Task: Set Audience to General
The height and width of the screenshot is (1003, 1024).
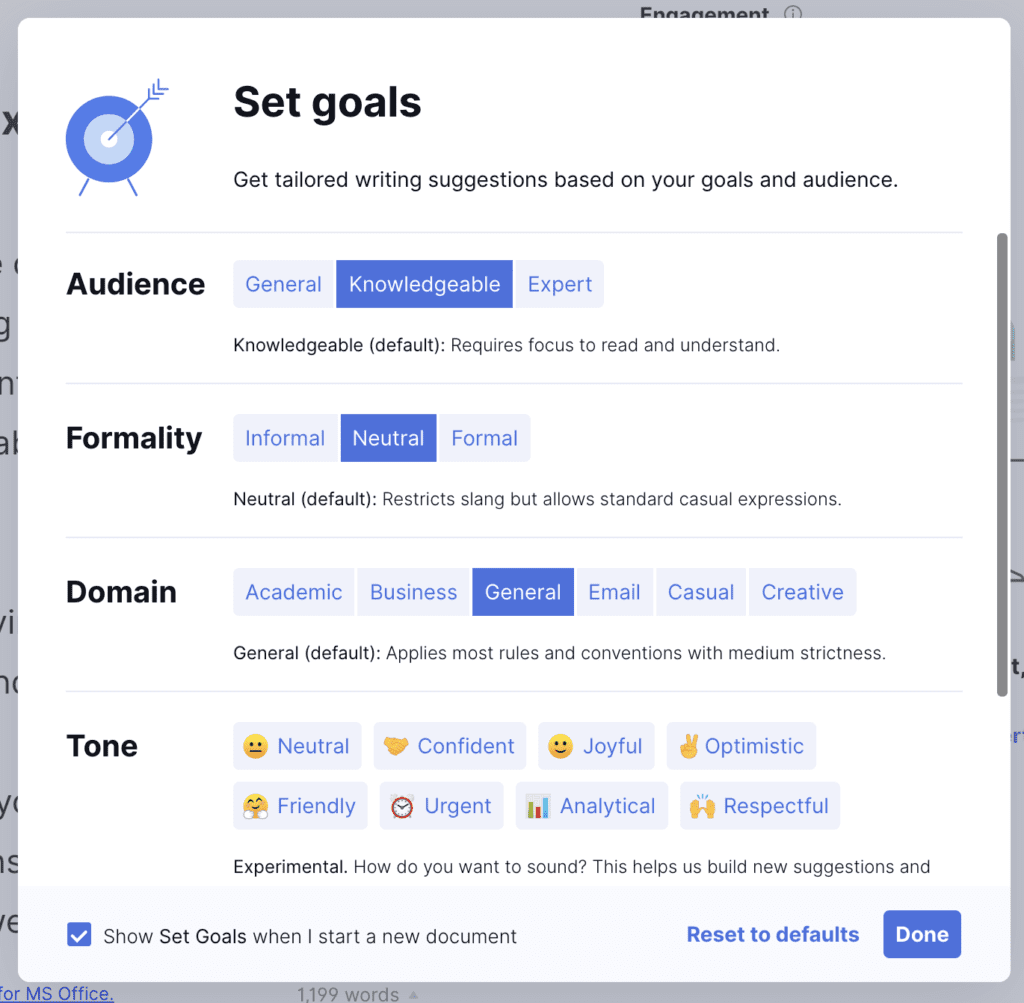Action: [283, 284]
